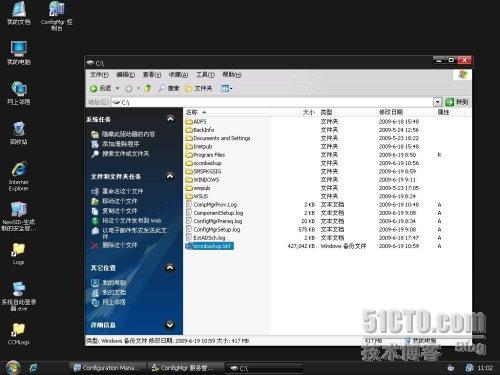Open the Internet Explorer desktop icon
This screenshot has width=500, height=375.
coord(19,176)
